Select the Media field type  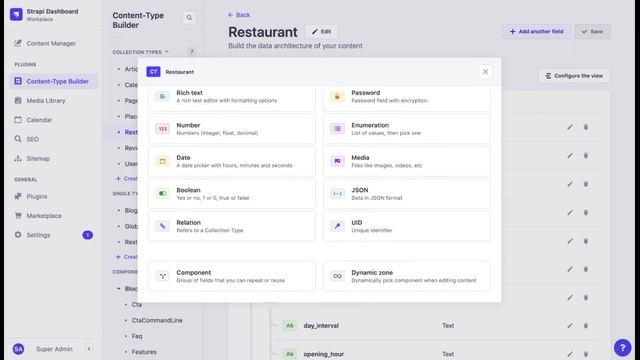click(407, 161)
